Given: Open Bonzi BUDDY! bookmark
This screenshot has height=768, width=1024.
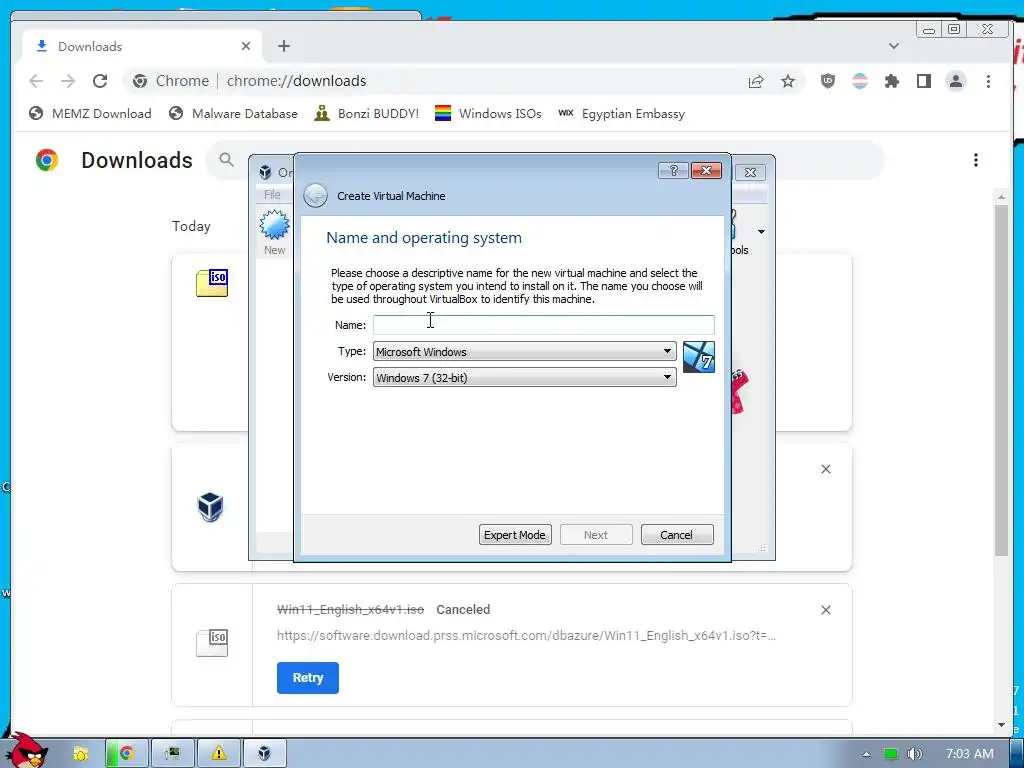Looking at the screenshot, I should coord(366,114).
